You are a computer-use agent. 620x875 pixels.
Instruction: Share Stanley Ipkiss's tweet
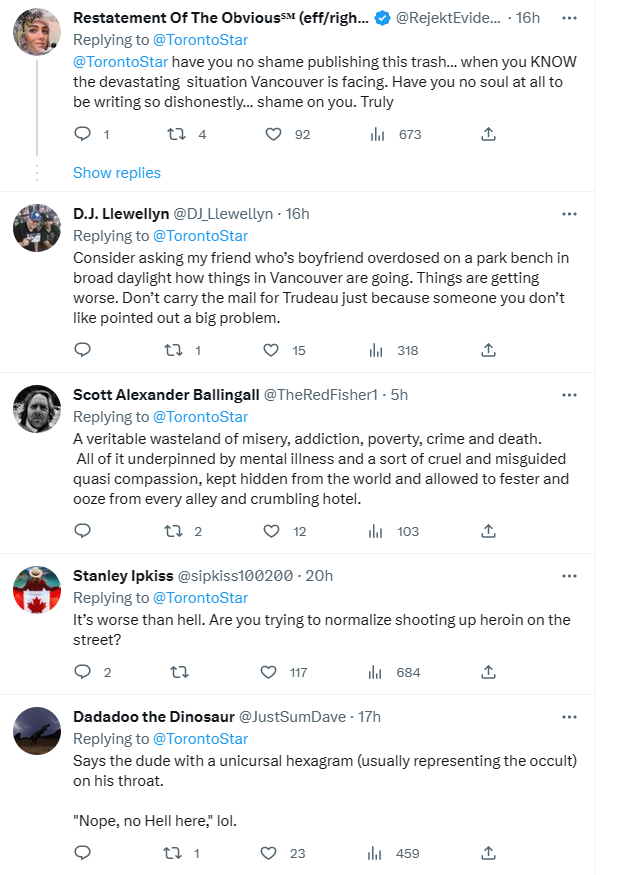488,672
